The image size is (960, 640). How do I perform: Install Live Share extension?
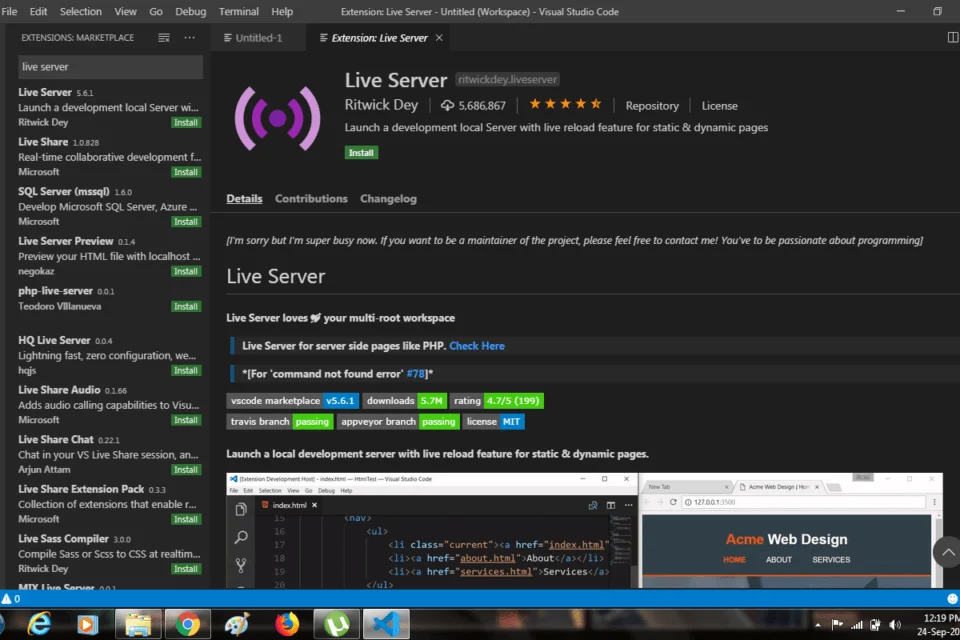click(186, 172)
